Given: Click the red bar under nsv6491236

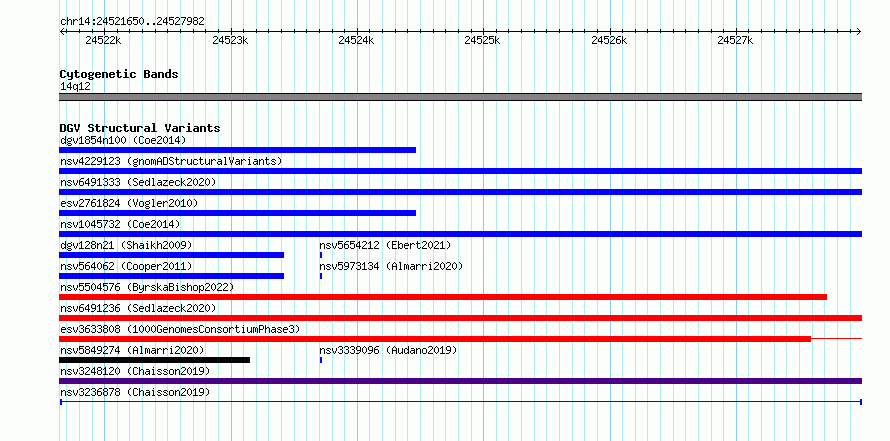Looking at the screenshot, I should [x=461, y=318].
